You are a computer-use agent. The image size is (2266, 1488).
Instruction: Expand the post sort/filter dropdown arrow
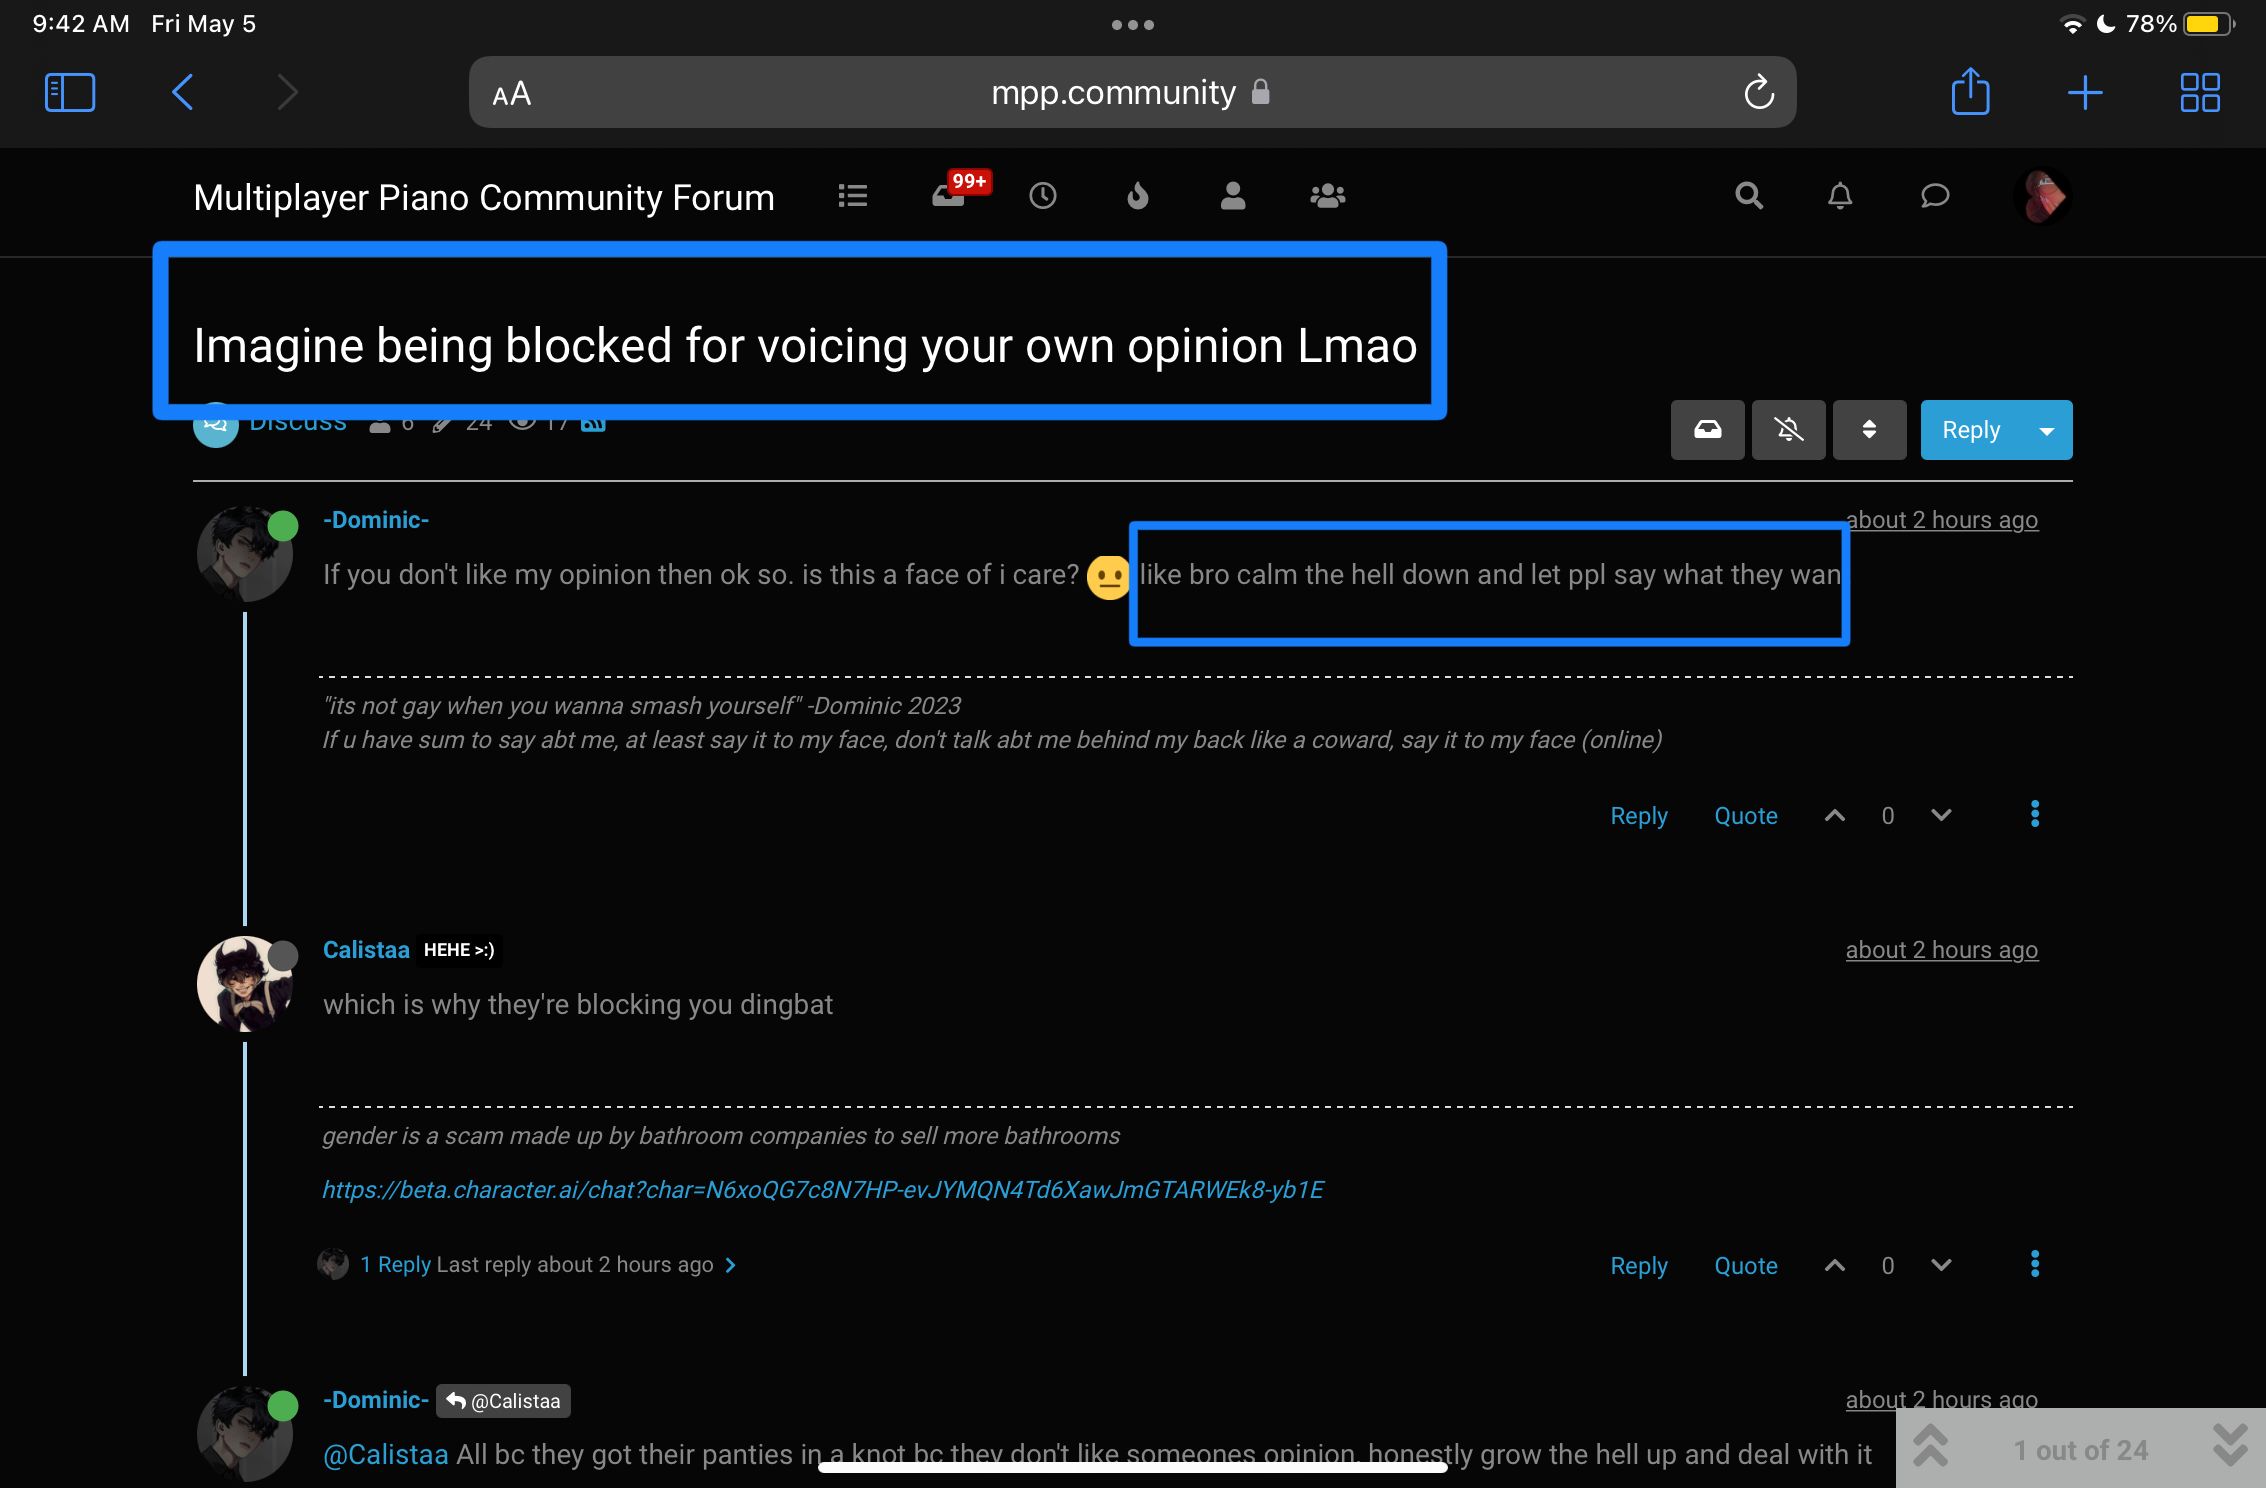pos(1868,428)
